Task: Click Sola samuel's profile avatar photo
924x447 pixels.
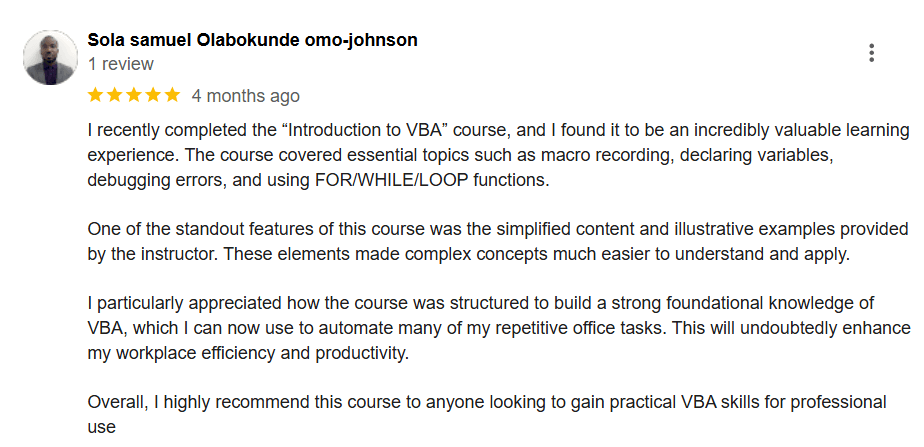Action: pyautogui.click(x=50, y=57)
